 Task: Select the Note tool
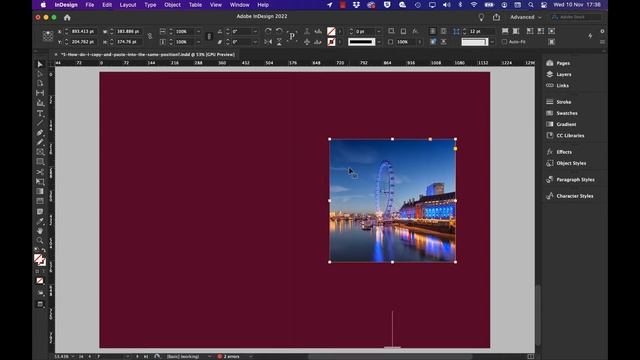(x=40, y=211)
